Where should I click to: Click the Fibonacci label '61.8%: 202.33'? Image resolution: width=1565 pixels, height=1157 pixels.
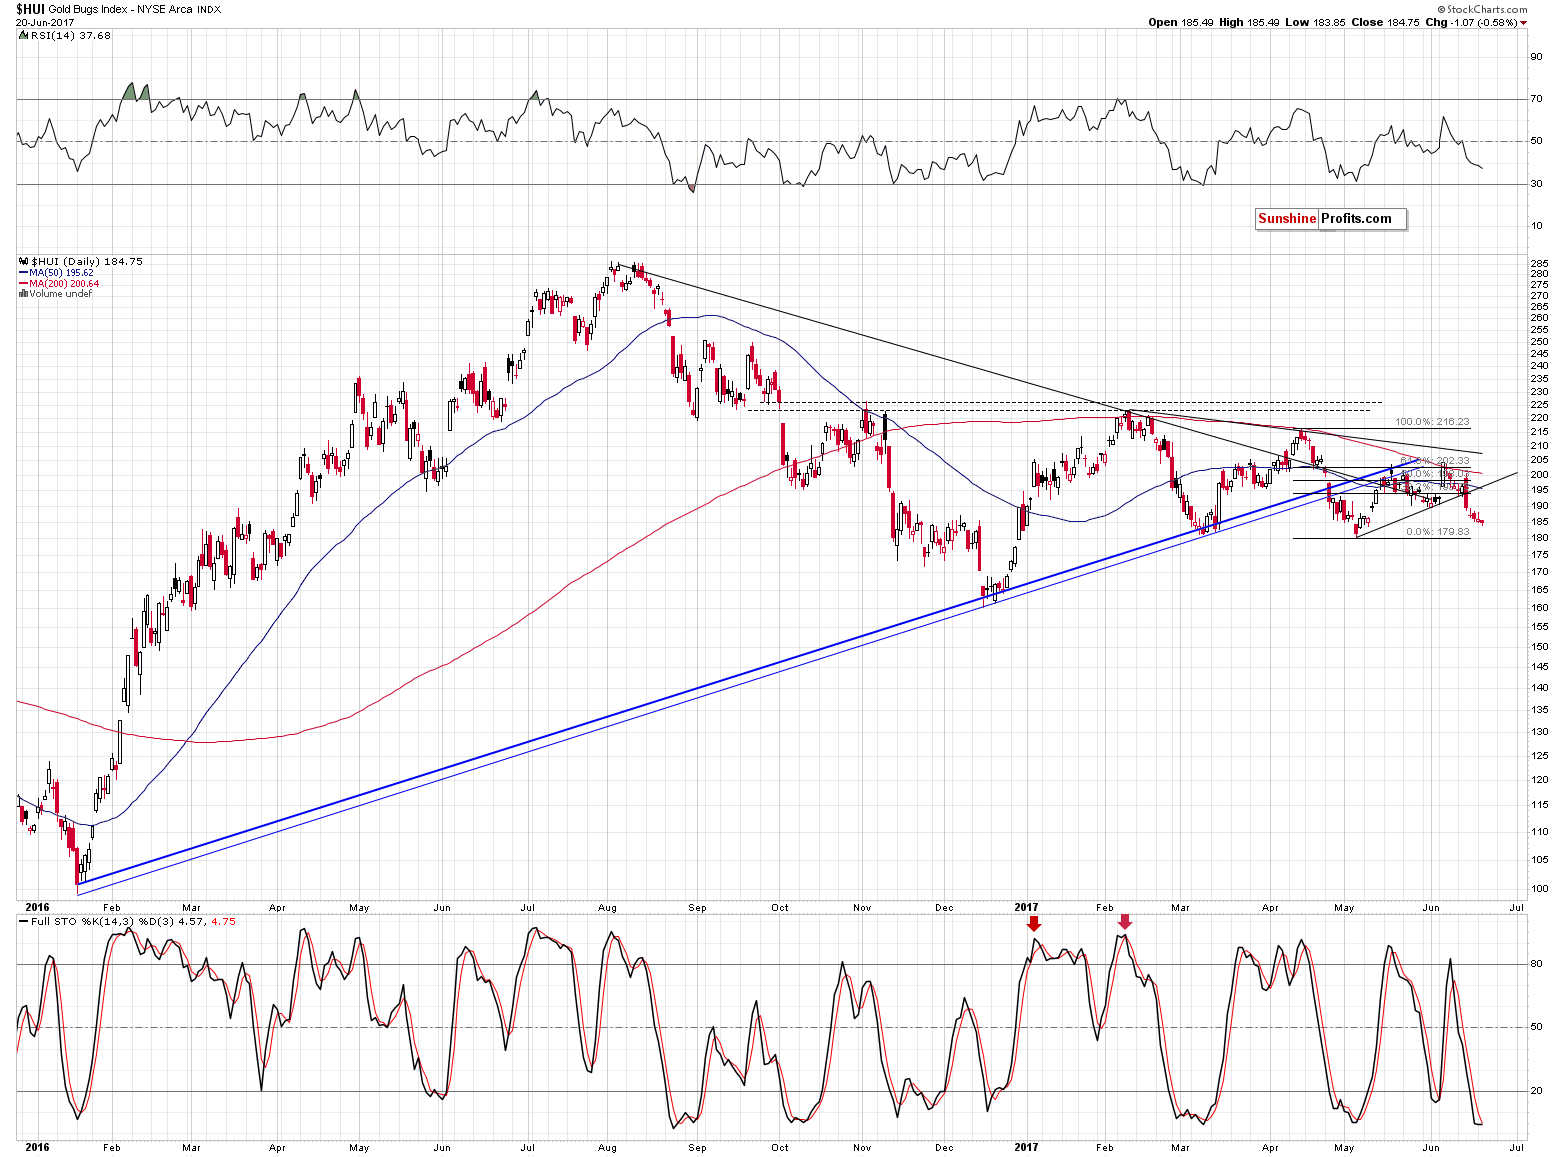(1435, 461)
